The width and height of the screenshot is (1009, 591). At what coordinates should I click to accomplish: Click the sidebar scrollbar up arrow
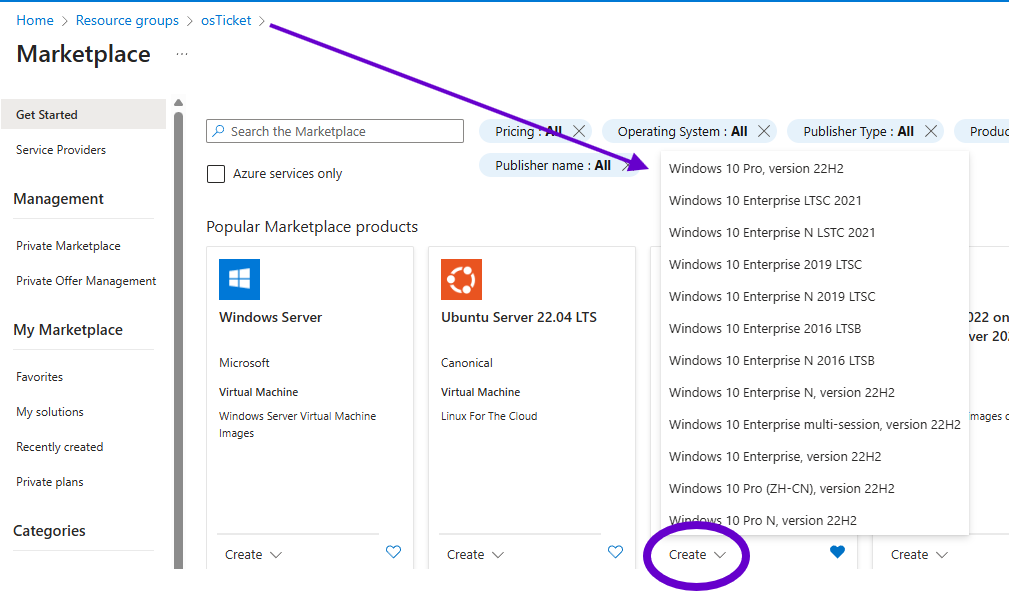tap(178, 102)
